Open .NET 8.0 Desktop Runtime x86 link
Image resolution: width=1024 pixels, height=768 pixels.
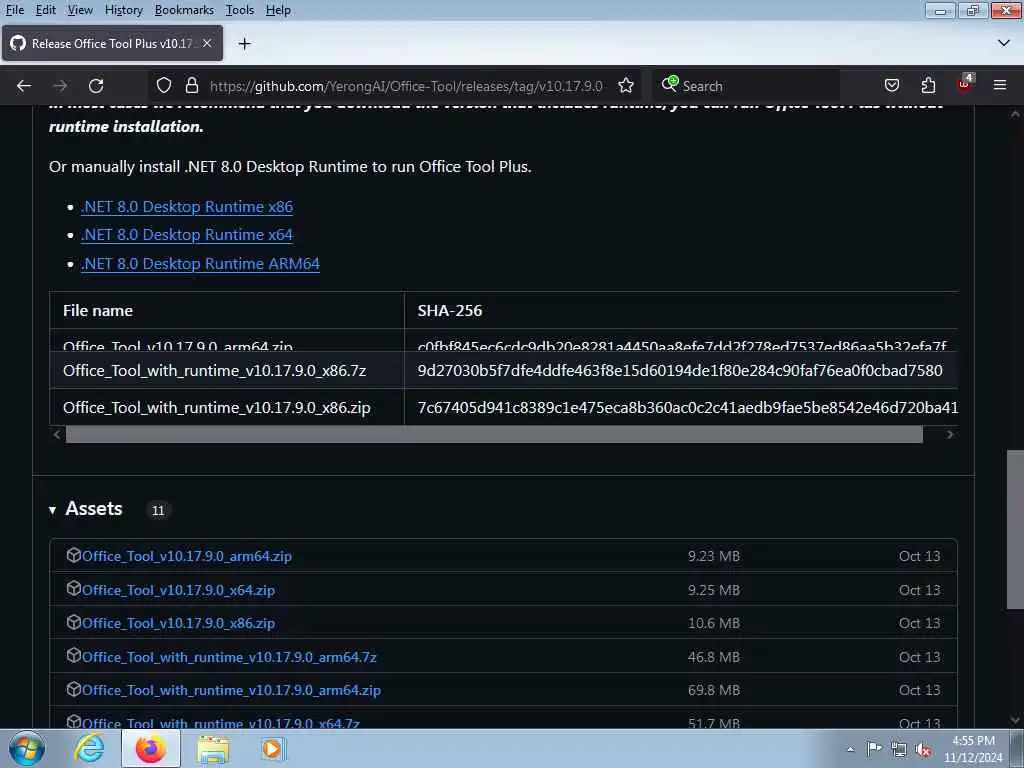(187, 206)
